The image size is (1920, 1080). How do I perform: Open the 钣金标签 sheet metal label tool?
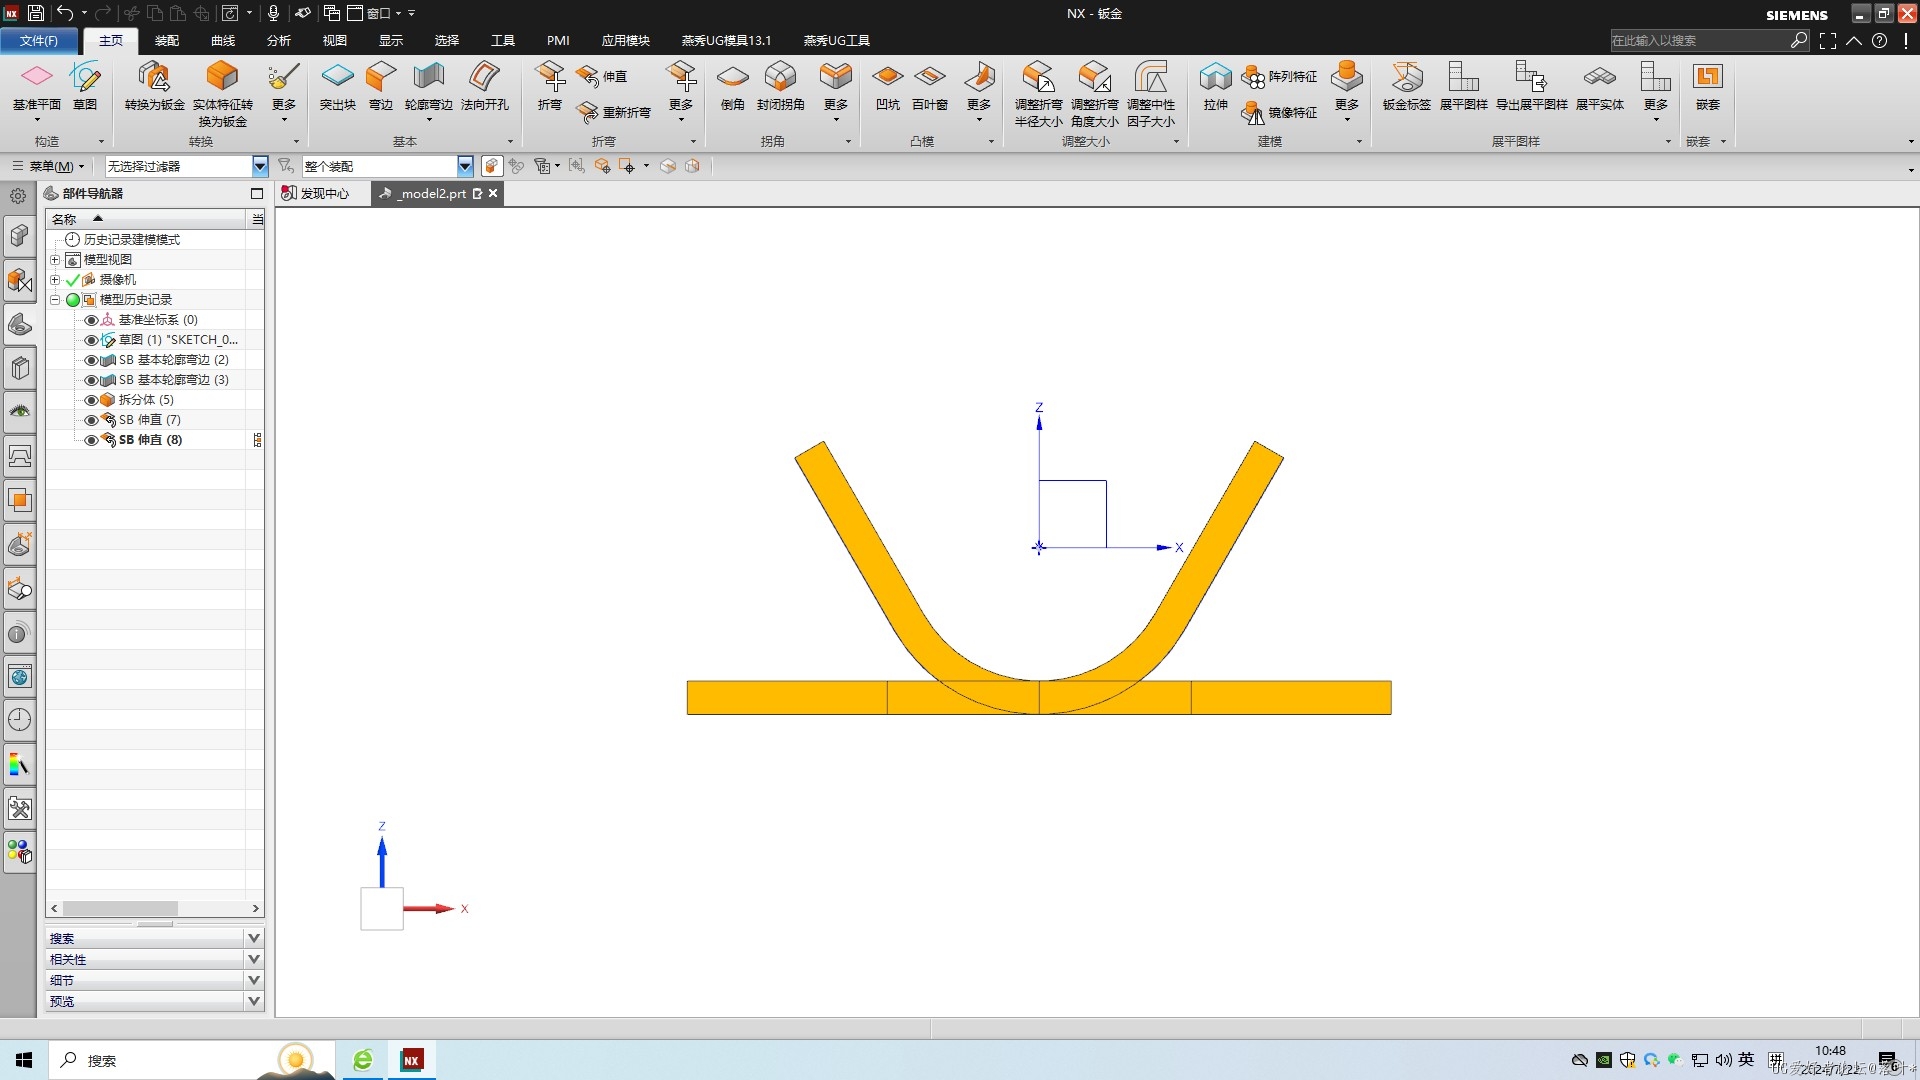(1407, 86)
